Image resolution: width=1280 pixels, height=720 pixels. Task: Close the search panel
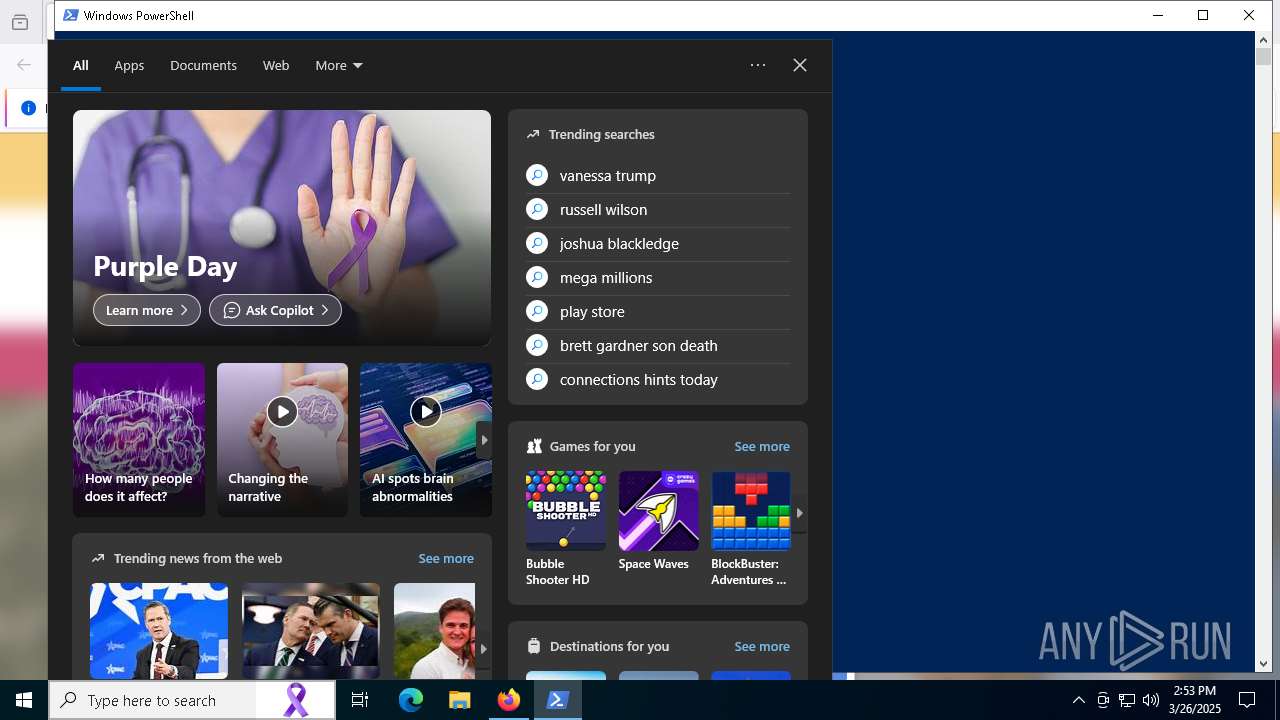[x=800, y=65]
